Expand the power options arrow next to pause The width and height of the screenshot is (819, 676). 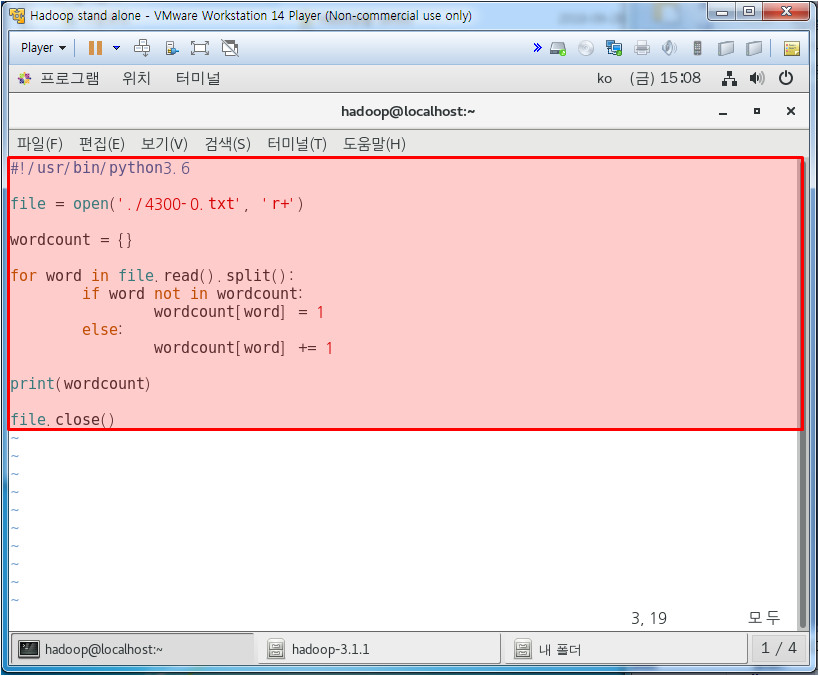tap(116, 48)
